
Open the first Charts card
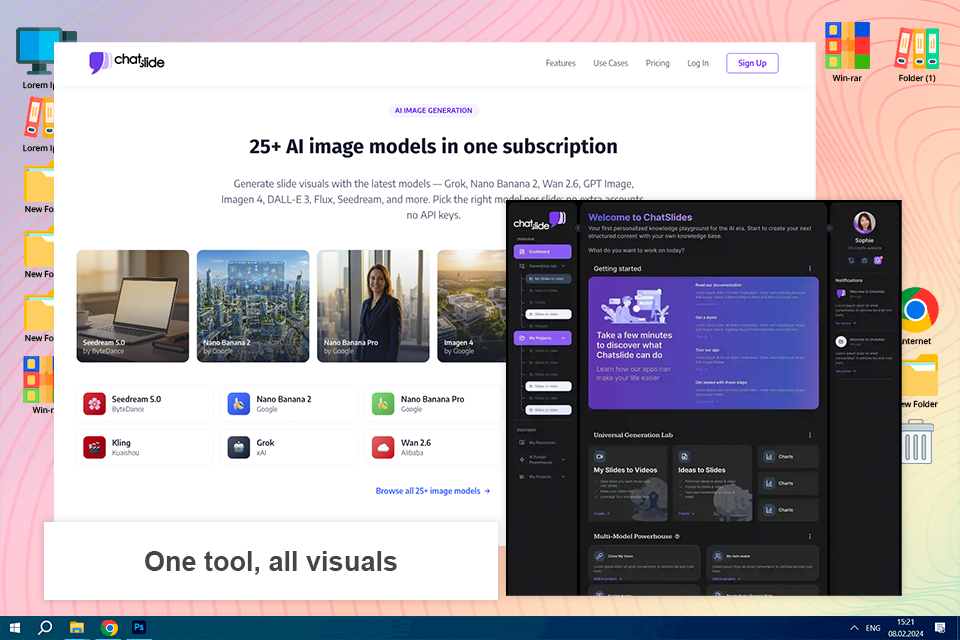coord(789,456)
